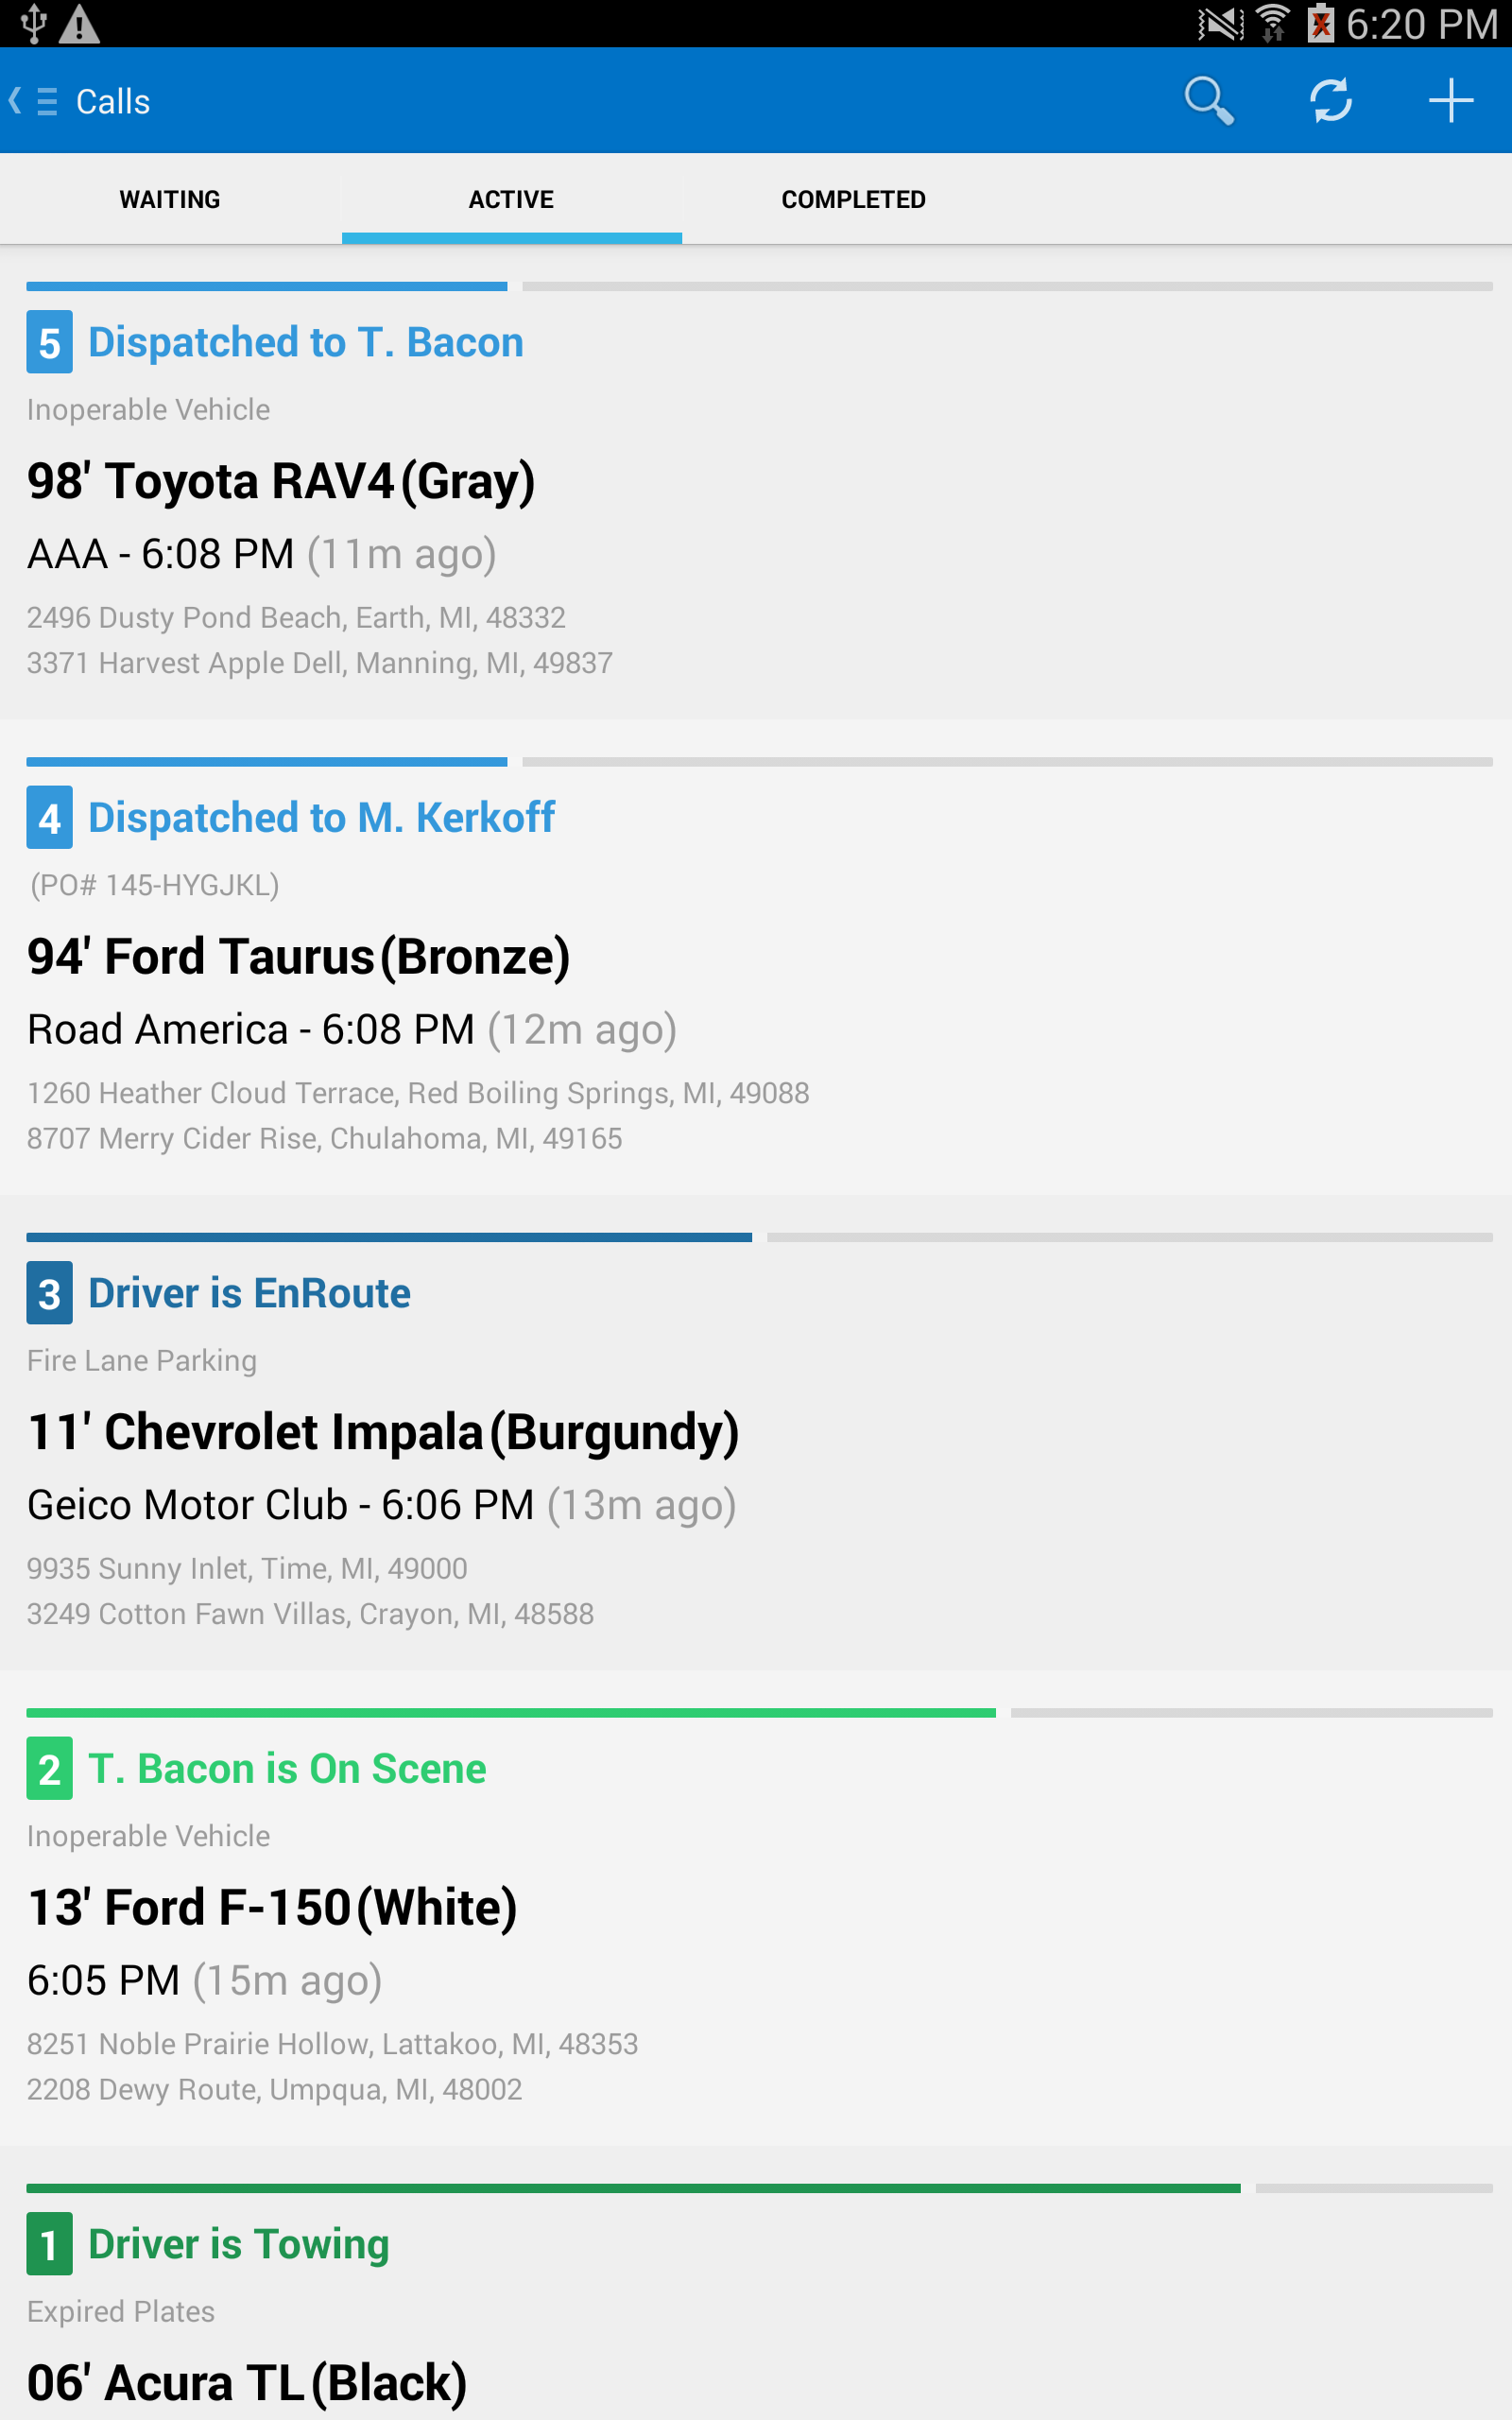1512x2420 pixels.
Task: Open the Calls navigation drawer icon
Action: (47, 101)
